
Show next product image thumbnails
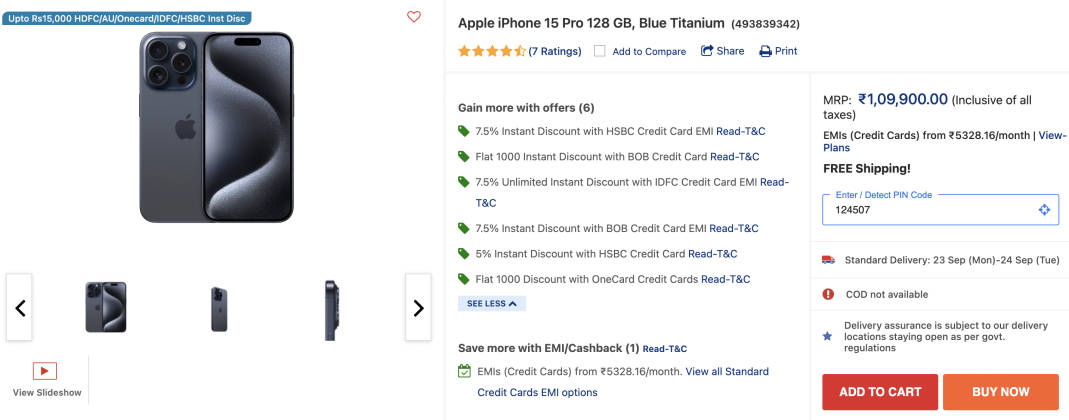tap(418, 308)
